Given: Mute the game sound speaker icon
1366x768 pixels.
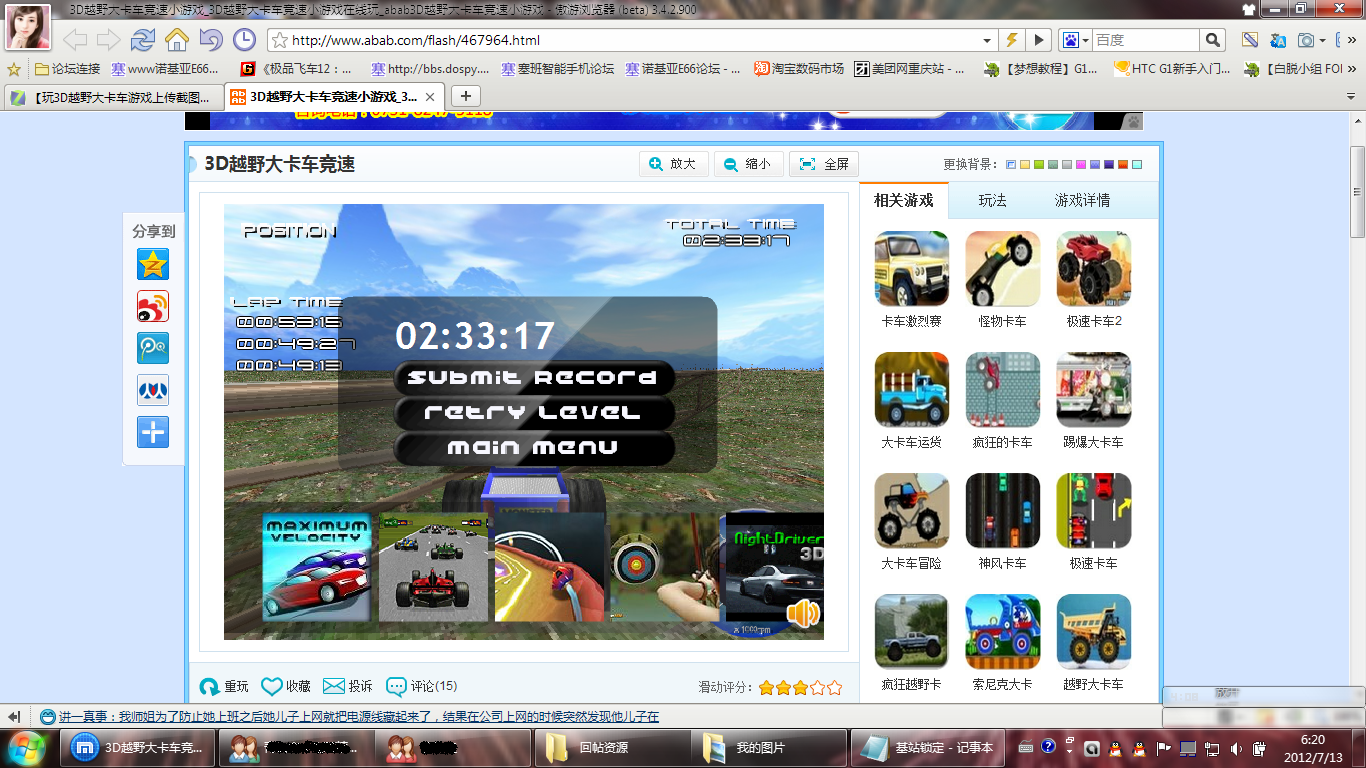Looking at the screenshot, I should (x=803, y=613).
